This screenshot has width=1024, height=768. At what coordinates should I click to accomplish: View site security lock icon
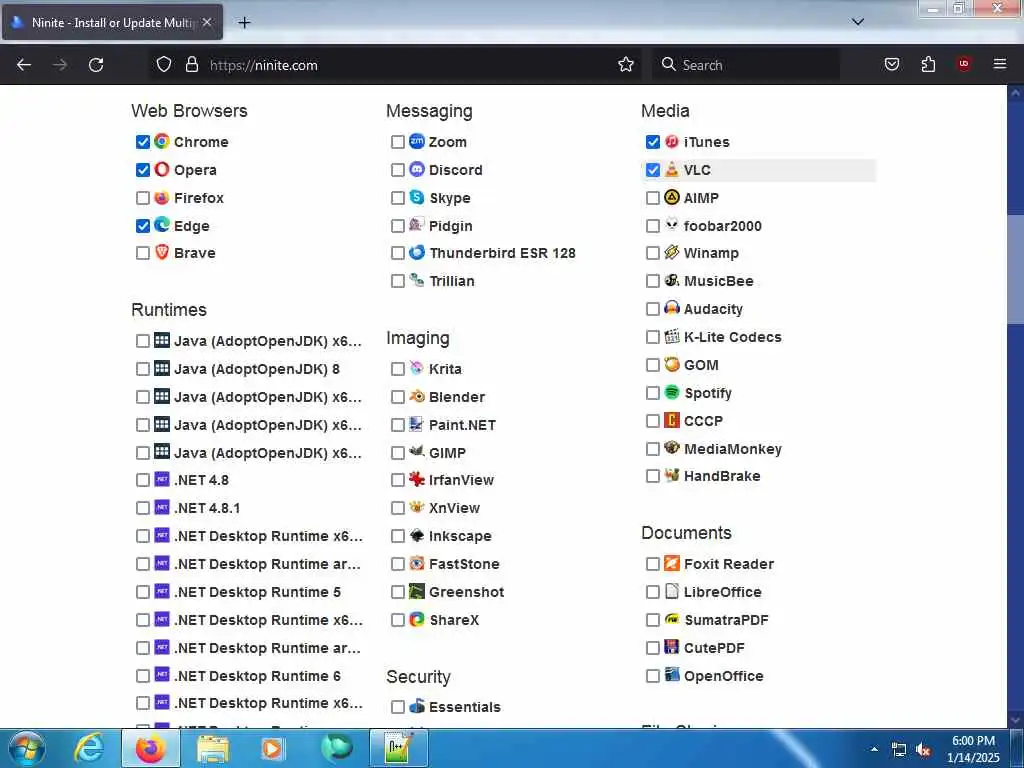[191, 64]
